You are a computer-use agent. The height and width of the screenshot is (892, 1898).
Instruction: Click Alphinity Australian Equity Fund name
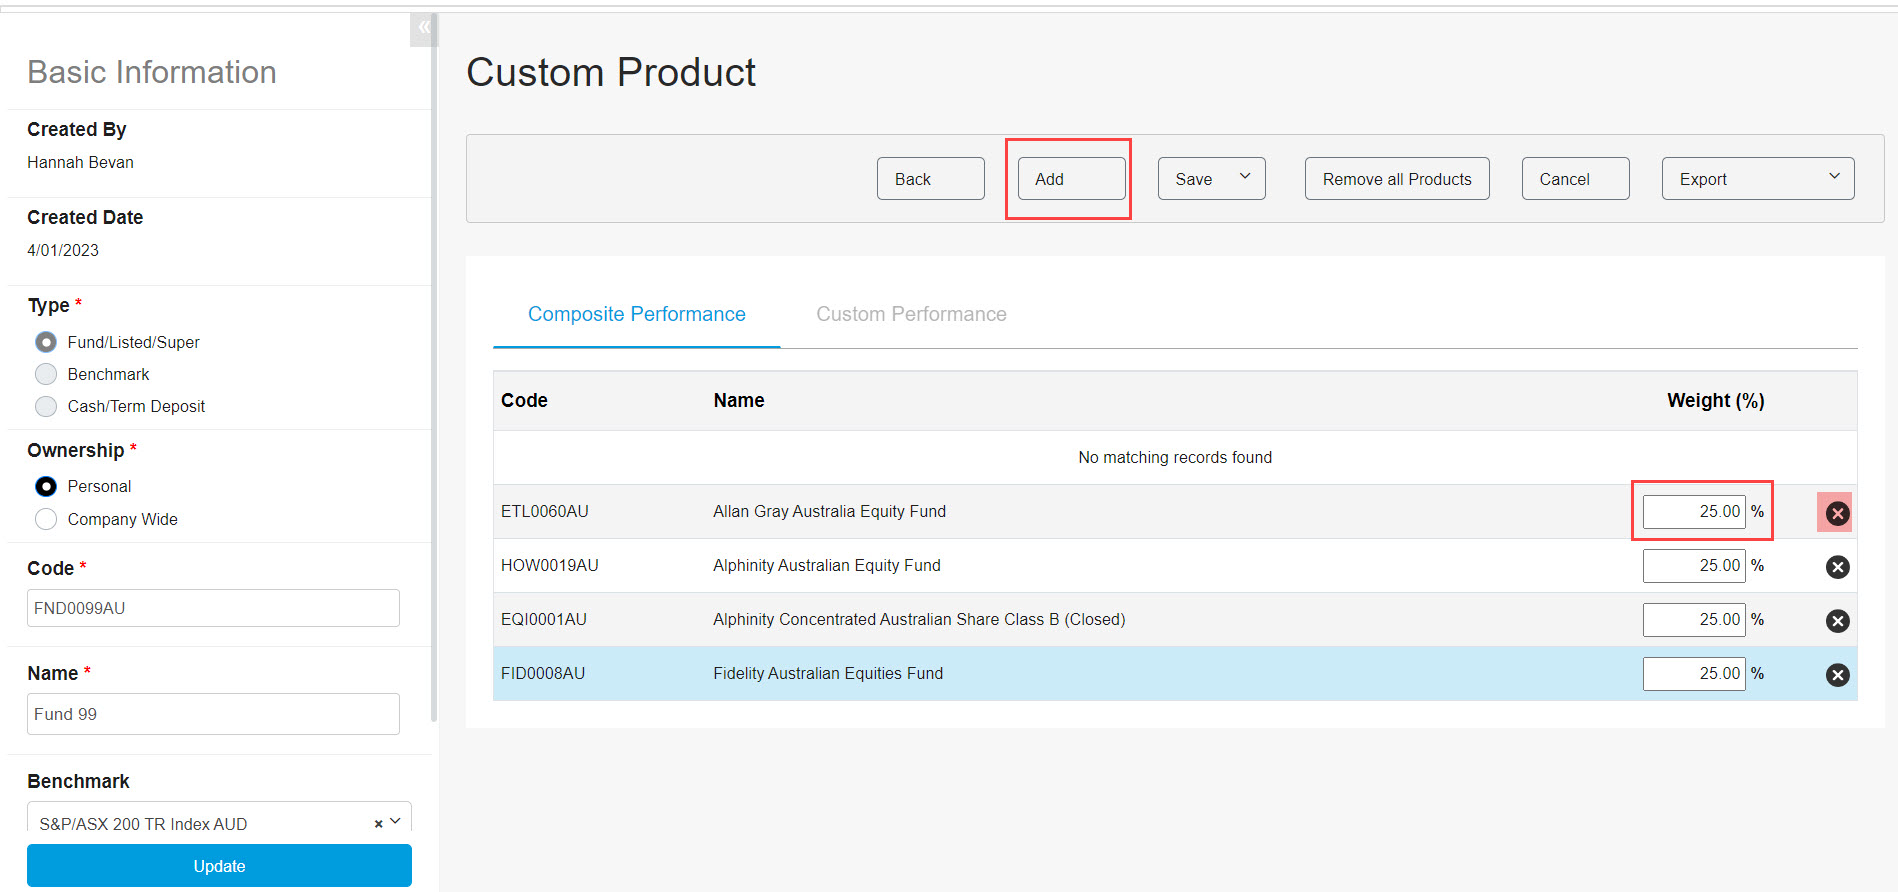(827, 565)
